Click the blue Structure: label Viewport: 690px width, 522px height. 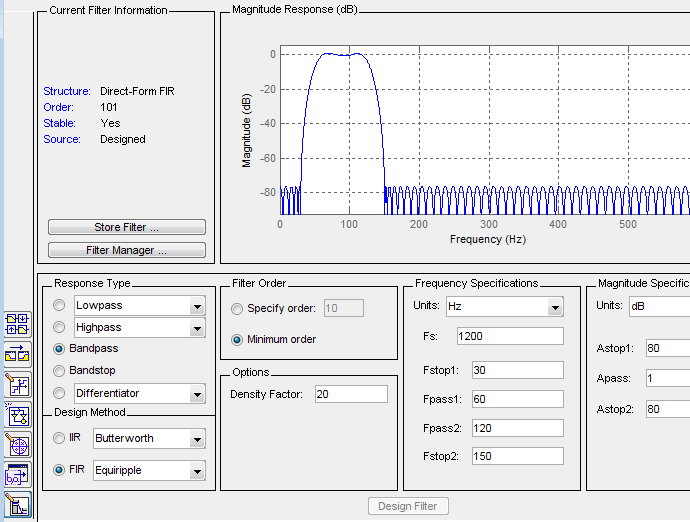coord(67,91)
